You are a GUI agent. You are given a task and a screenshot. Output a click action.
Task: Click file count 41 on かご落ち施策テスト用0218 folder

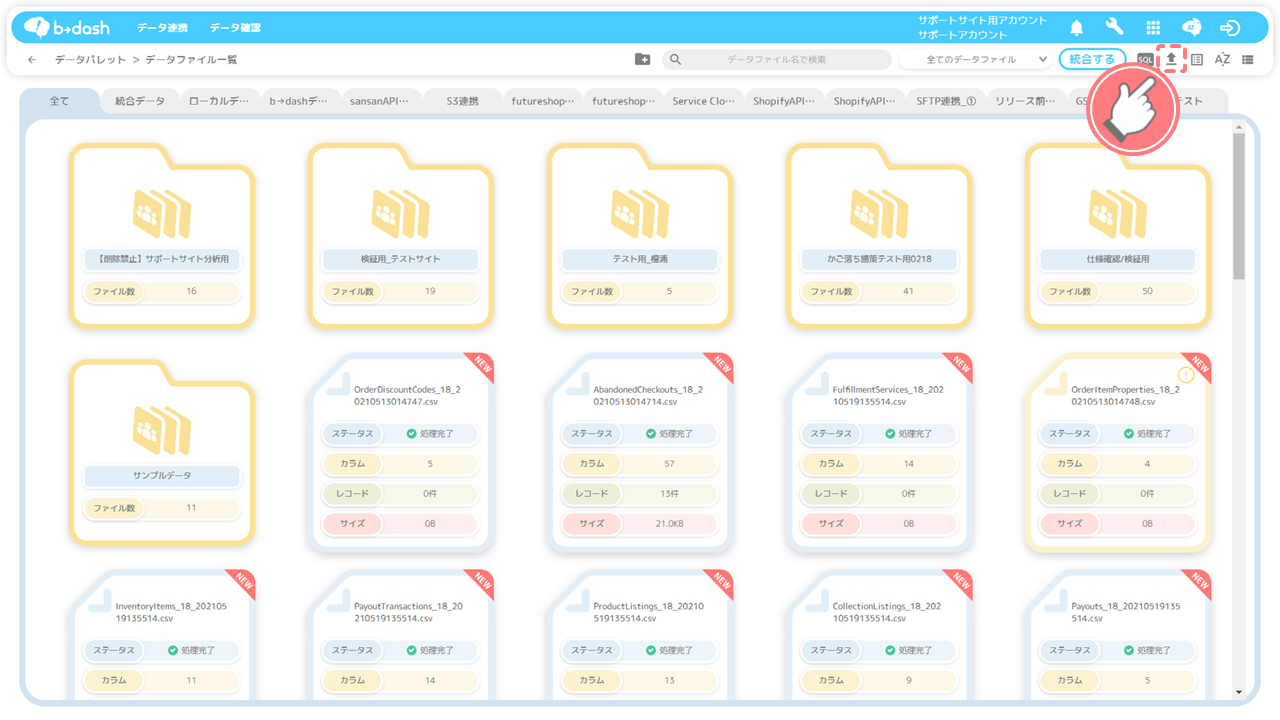coord(908,292)
